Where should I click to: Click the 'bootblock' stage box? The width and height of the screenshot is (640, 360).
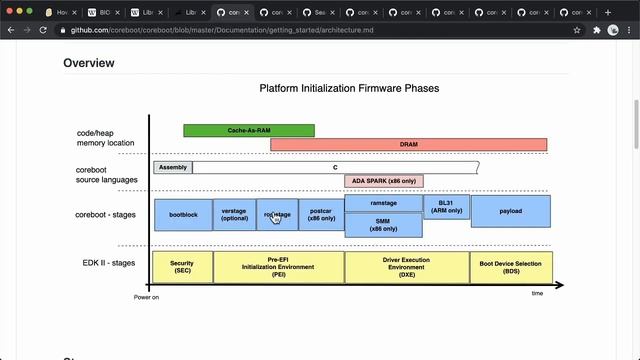(x=183, y=215)
